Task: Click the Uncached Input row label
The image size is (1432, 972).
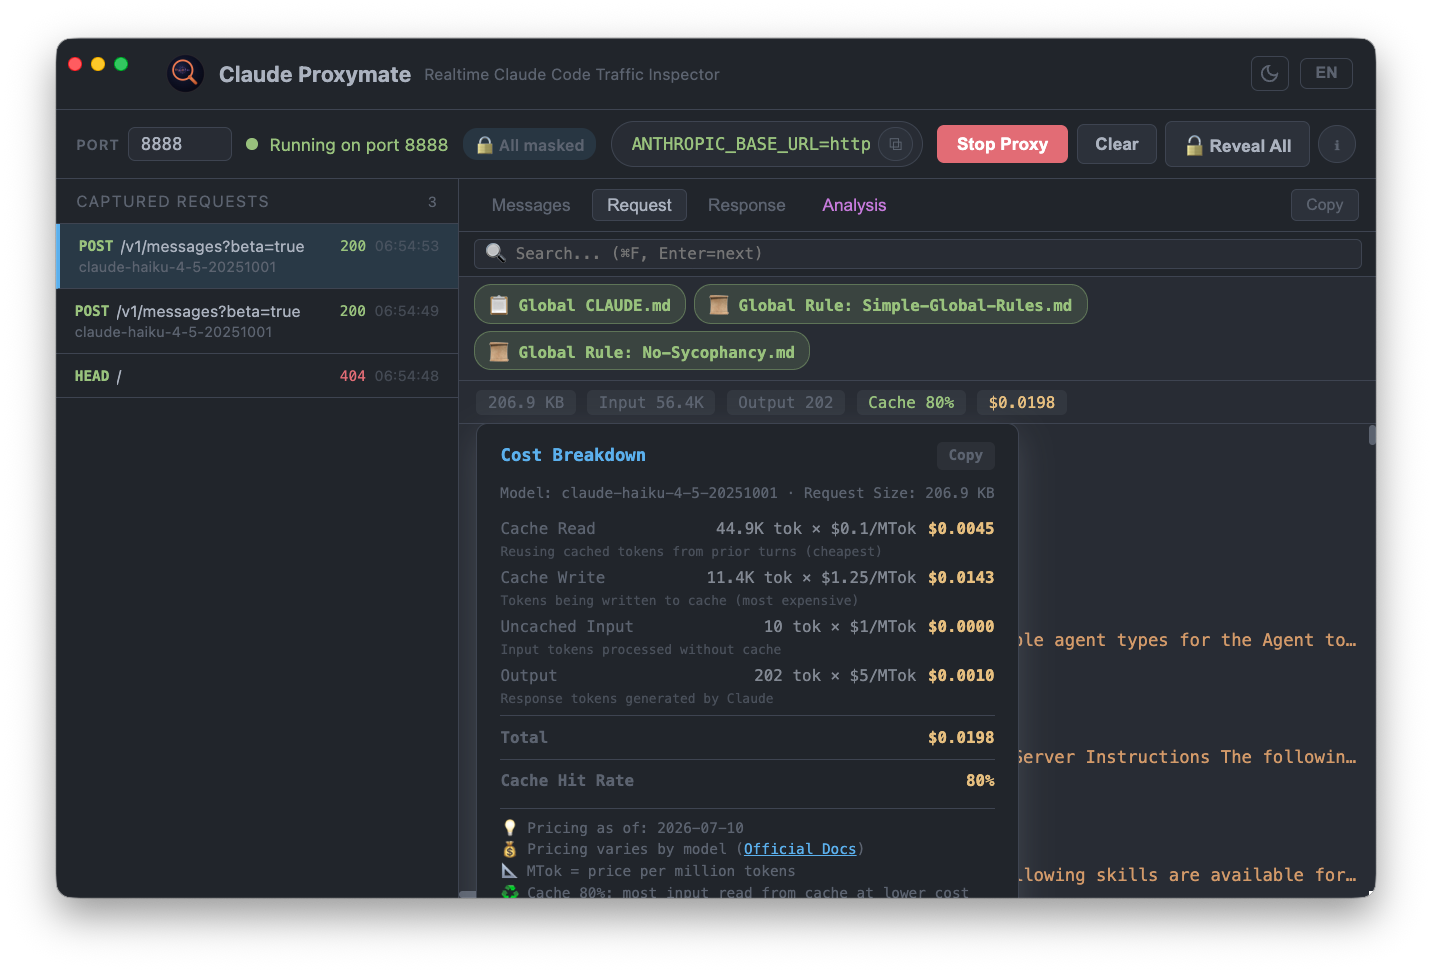Action: 567,626
